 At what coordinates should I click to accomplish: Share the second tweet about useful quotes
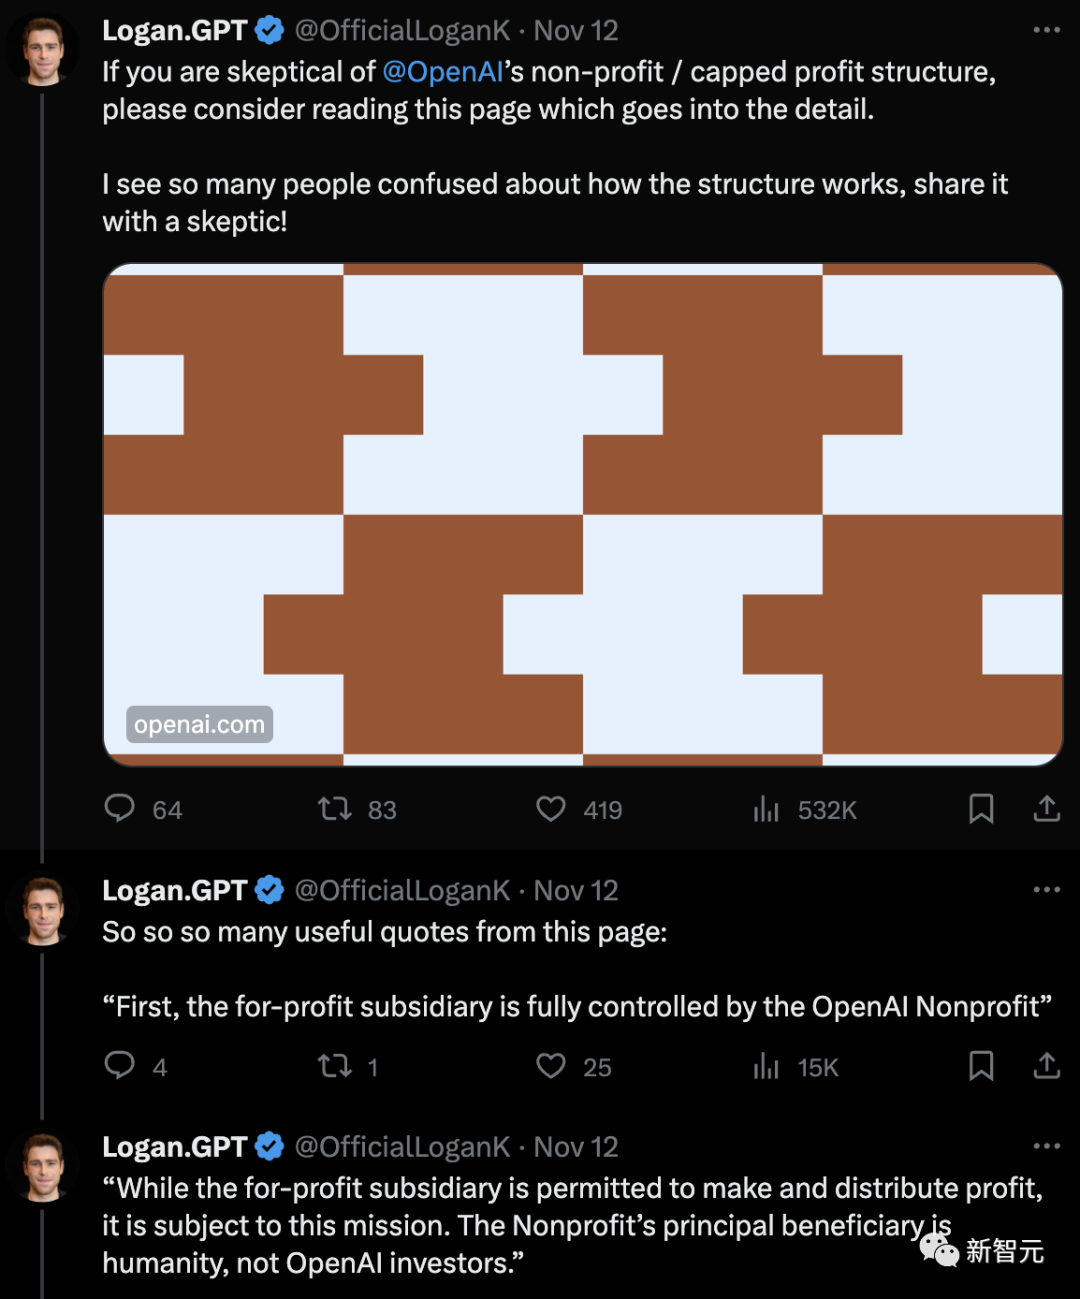click(1046, 1066)
